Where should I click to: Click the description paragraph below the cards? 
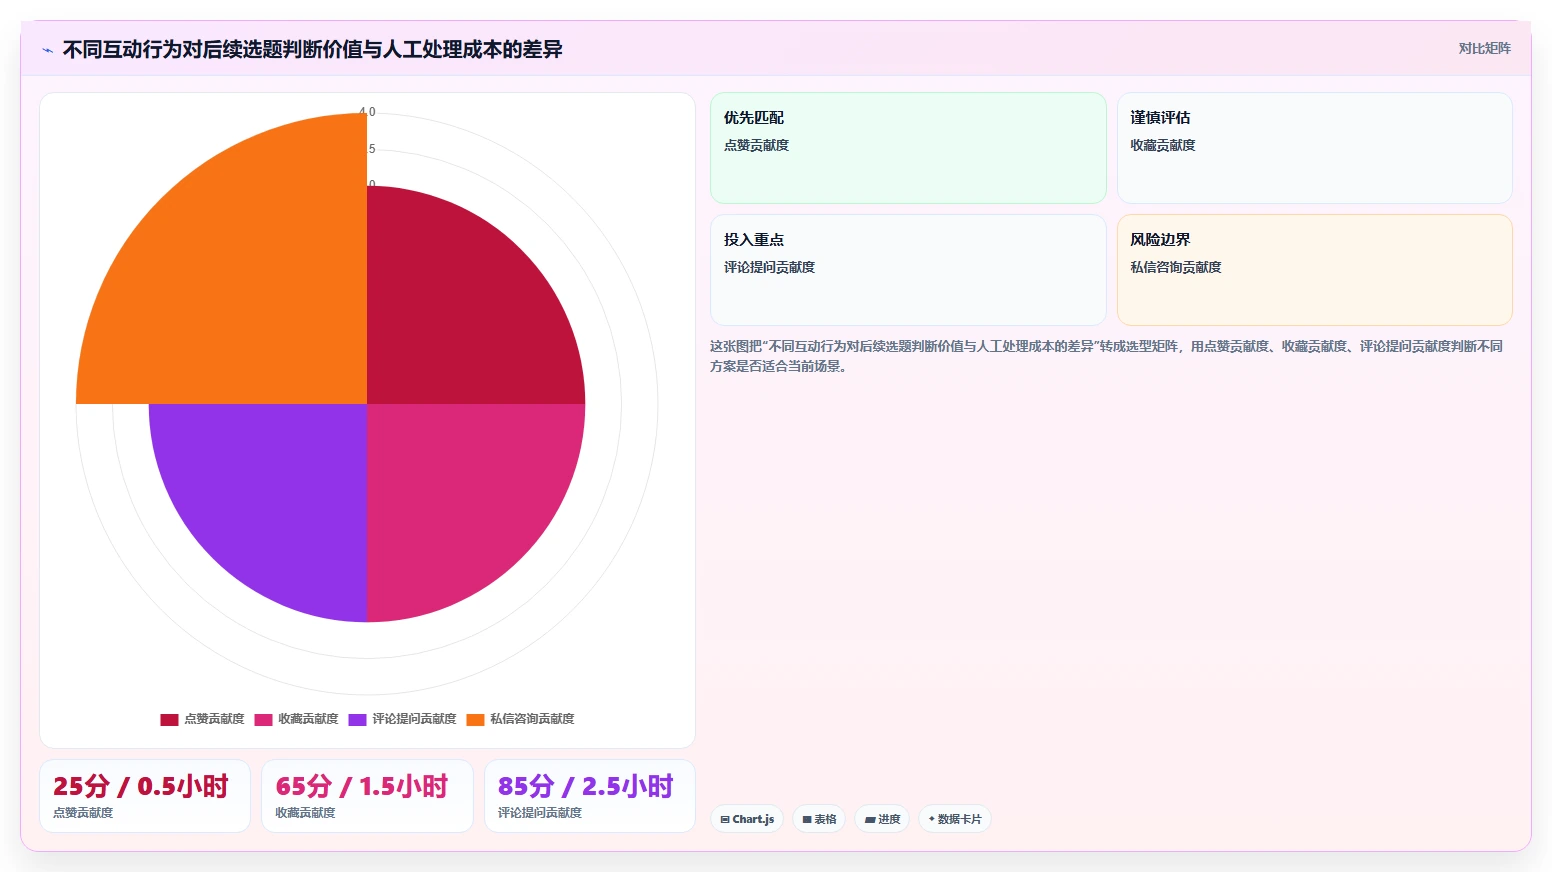(x=1106, y=356)
